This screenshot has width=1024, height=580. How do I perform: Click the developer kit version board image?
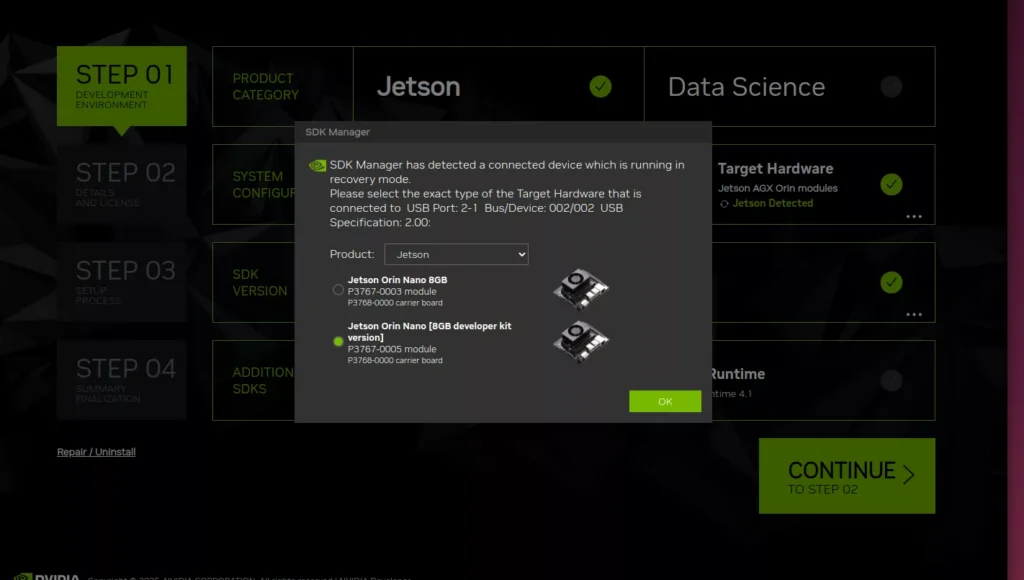[x=580, y=342]
